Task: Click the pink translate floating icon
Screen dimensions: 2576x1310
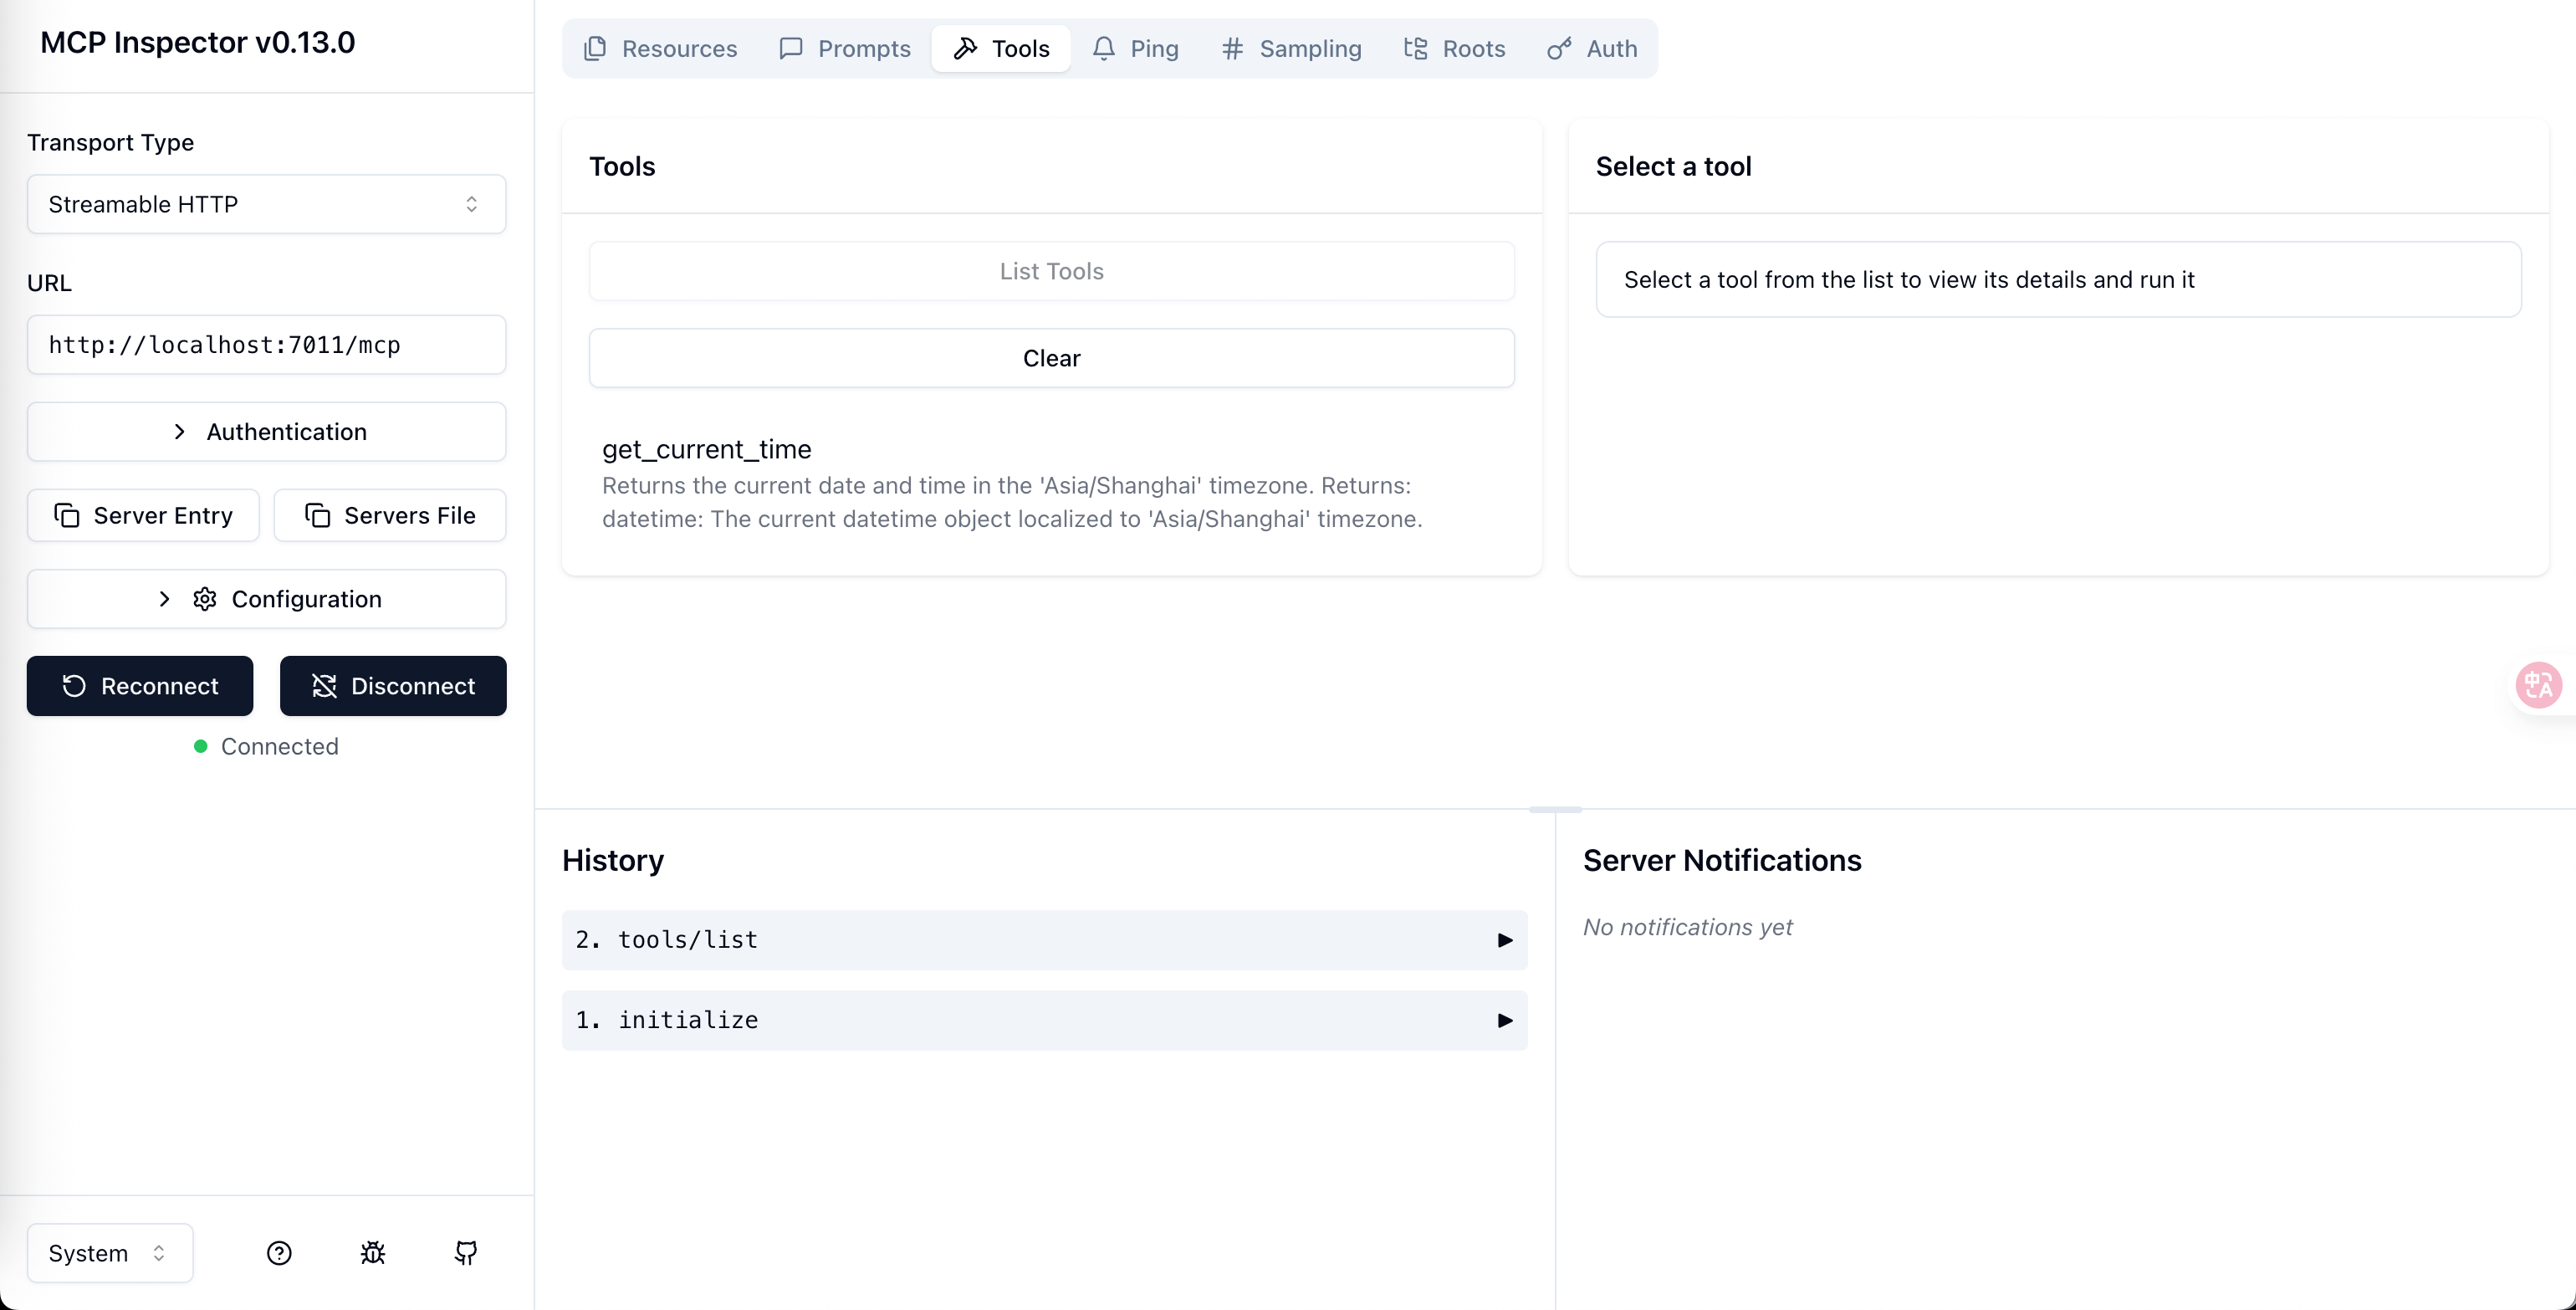Action: pos(2538,685)
